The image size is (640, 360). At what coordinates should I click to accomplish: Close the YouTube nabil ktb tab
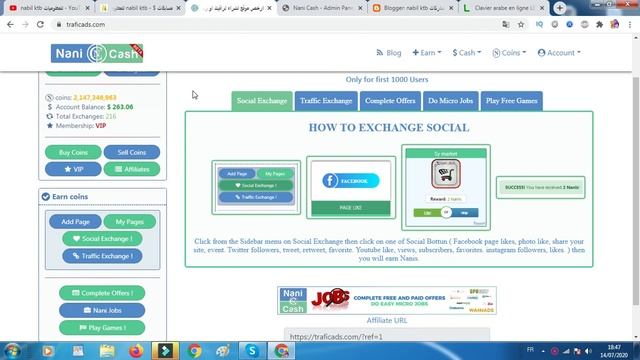point(87,8)
